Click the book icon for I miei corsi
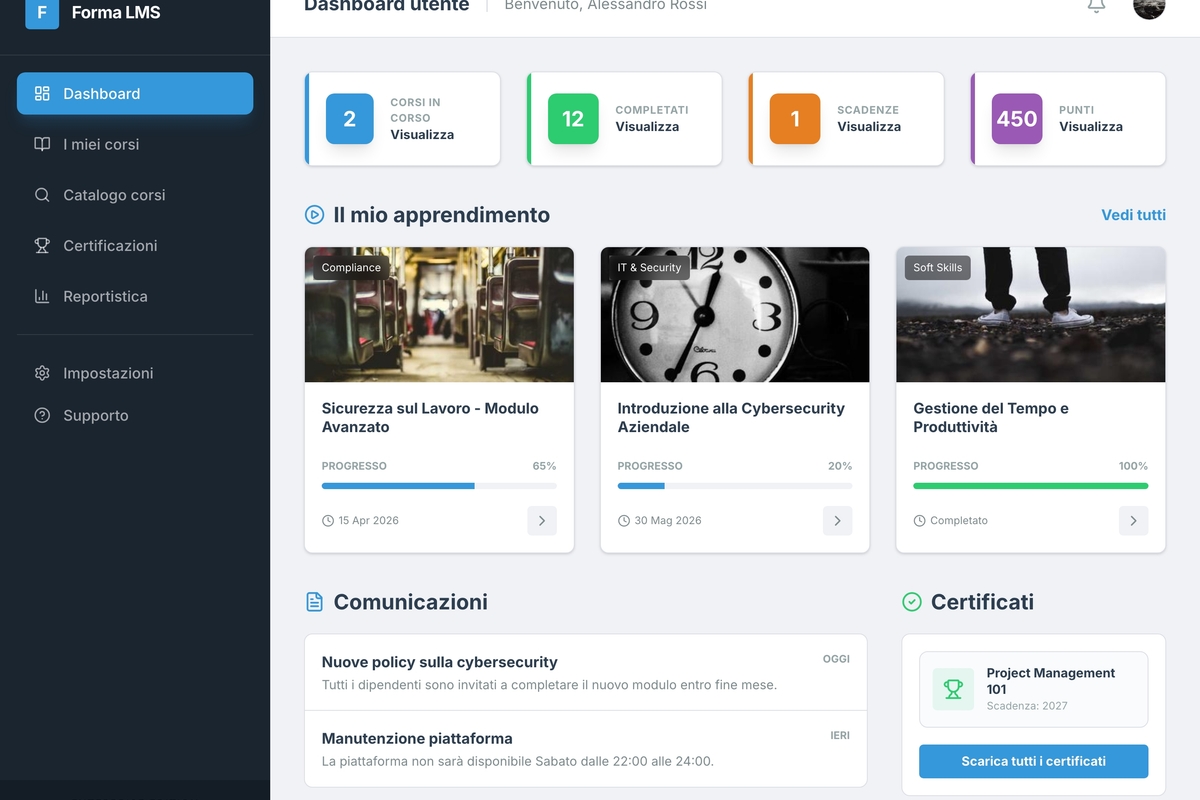Viewport: 1200px width, 800px height. pos(42,144)
